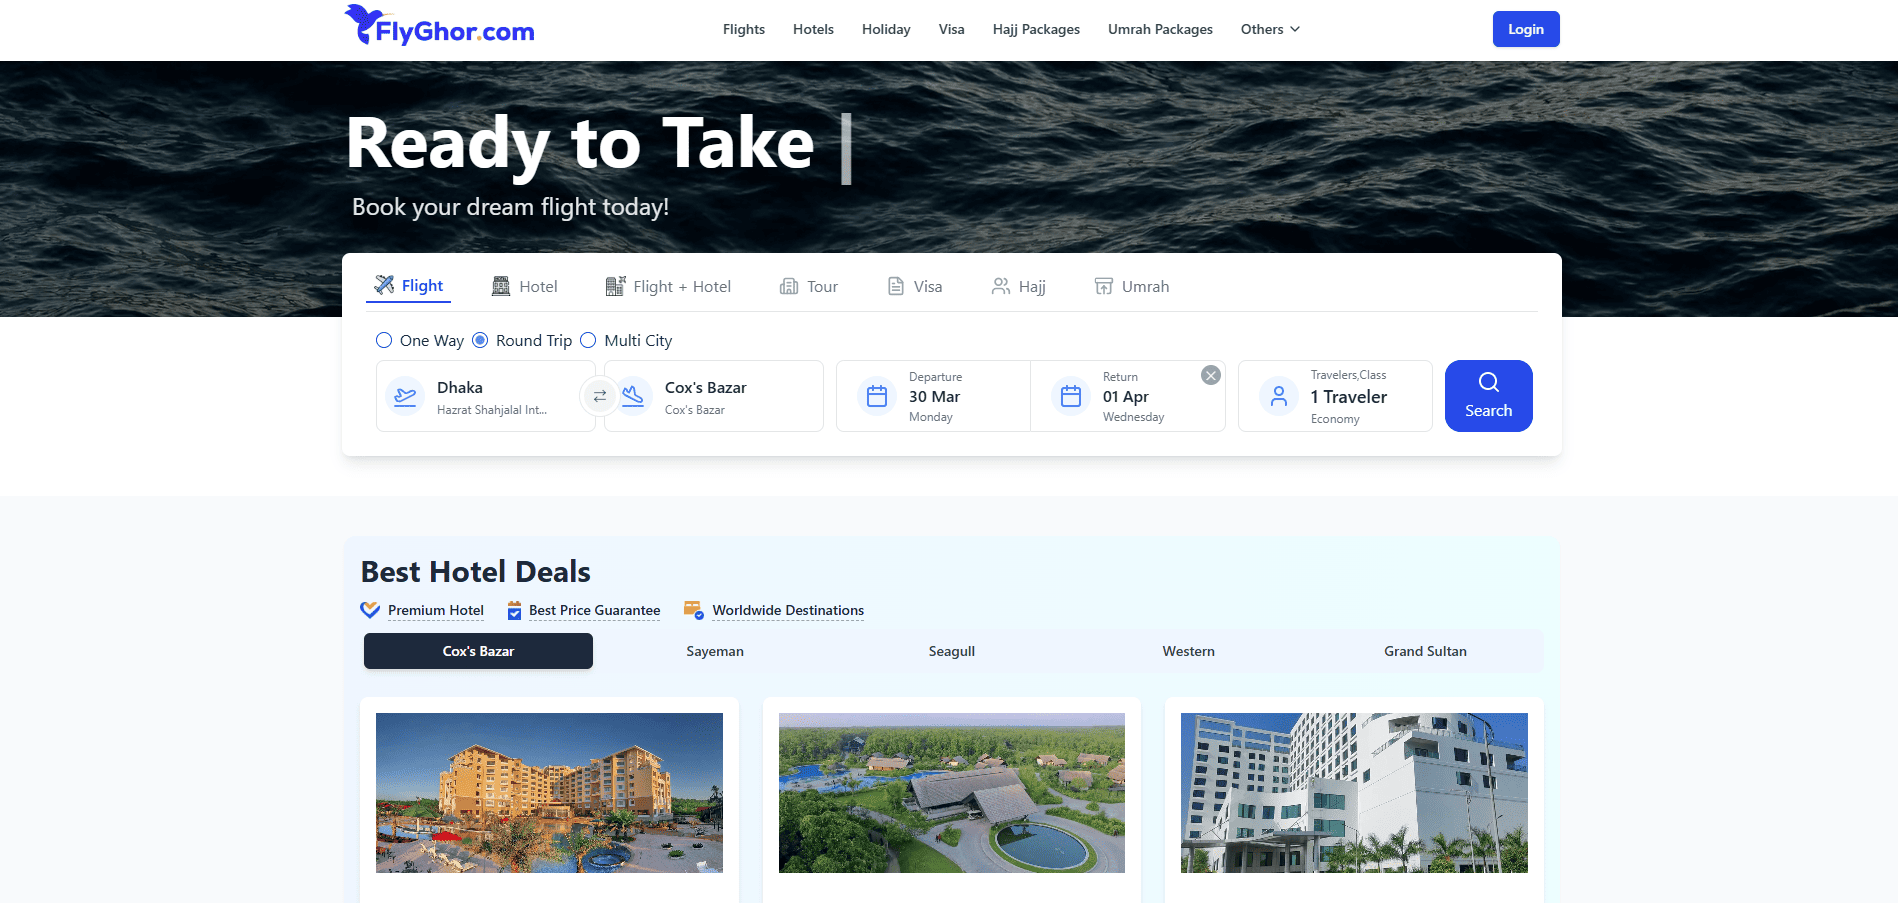Click the airplane icon on Flight tab
Screen dimensions: 1898x903
pyautogui.click(x=384, y=285)
